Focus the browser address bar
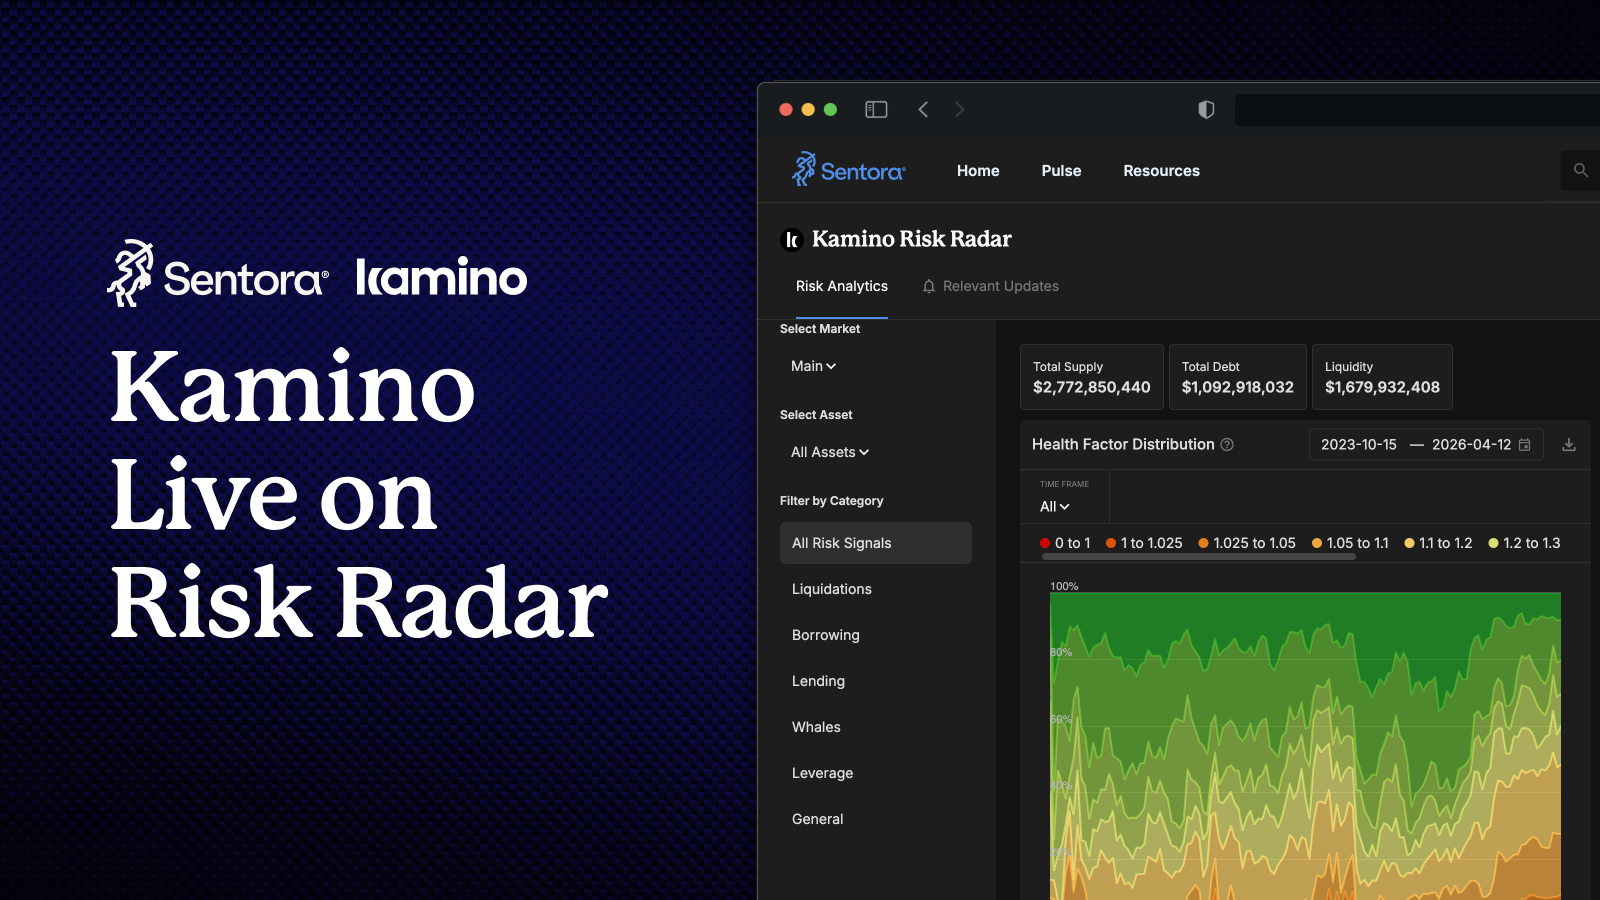 point(1417,110)
